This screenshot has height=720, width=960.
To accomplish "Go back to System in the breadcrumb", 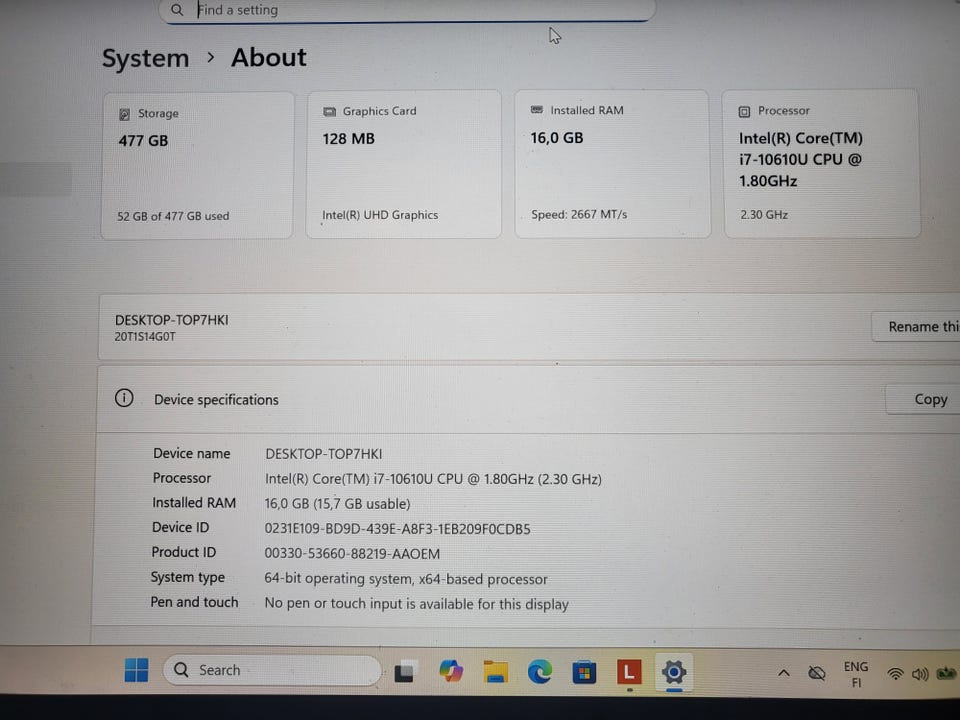I will [x=146, y=59].
